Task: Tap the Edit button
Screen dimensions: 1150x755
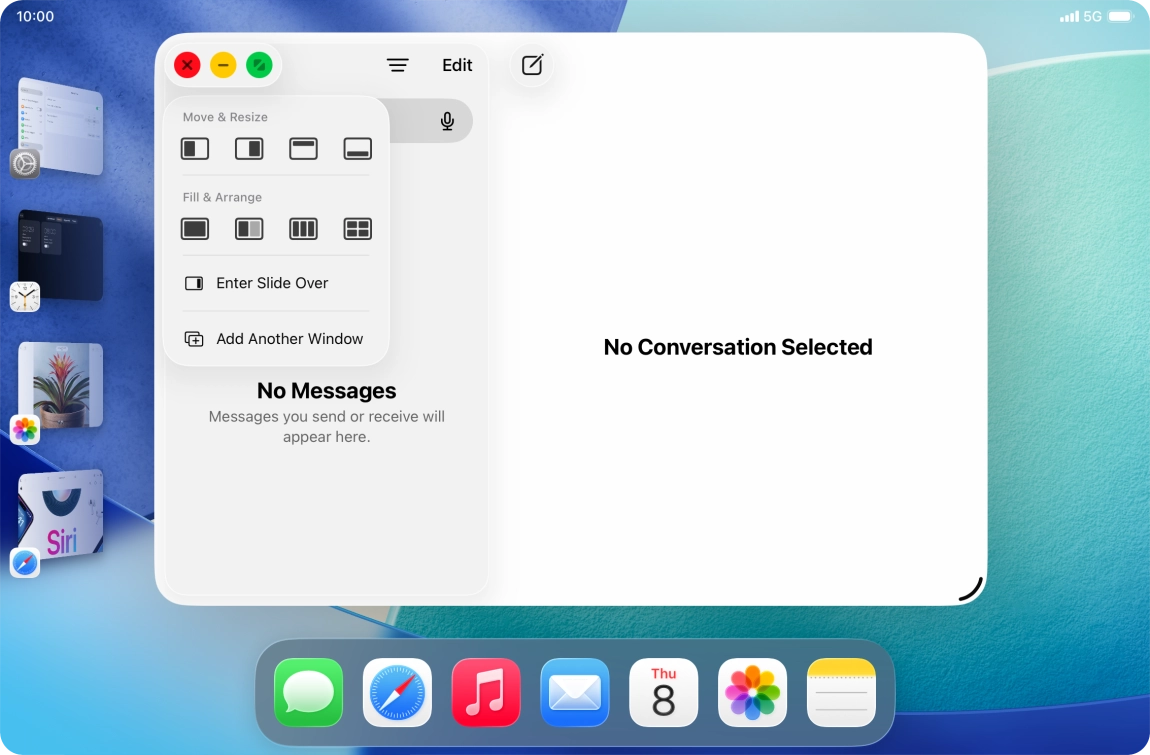Action: (x=456, y=65)
